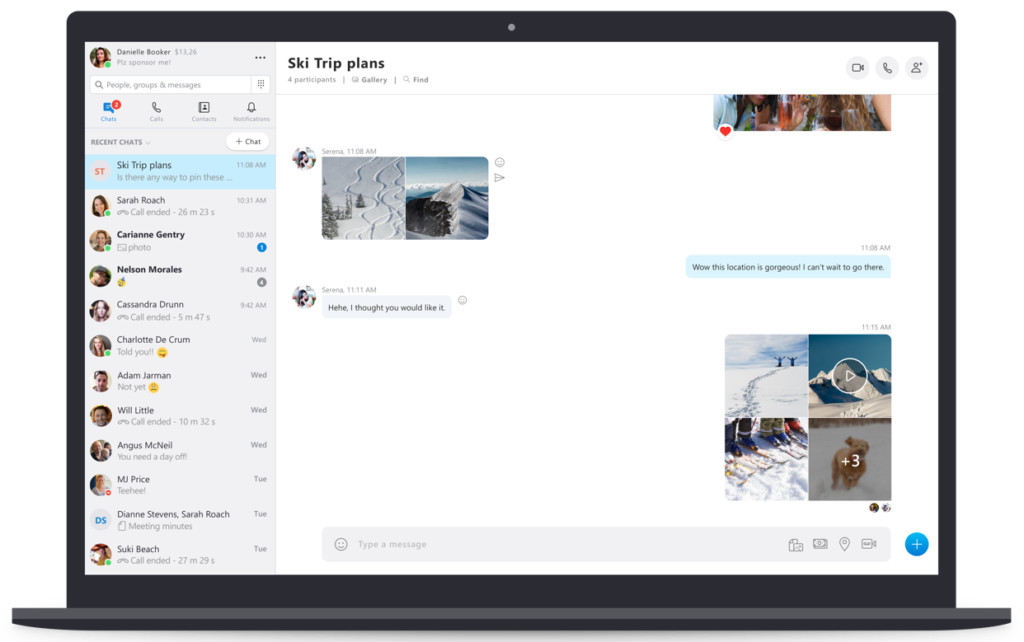Click the + Chat button

(247, 142)
